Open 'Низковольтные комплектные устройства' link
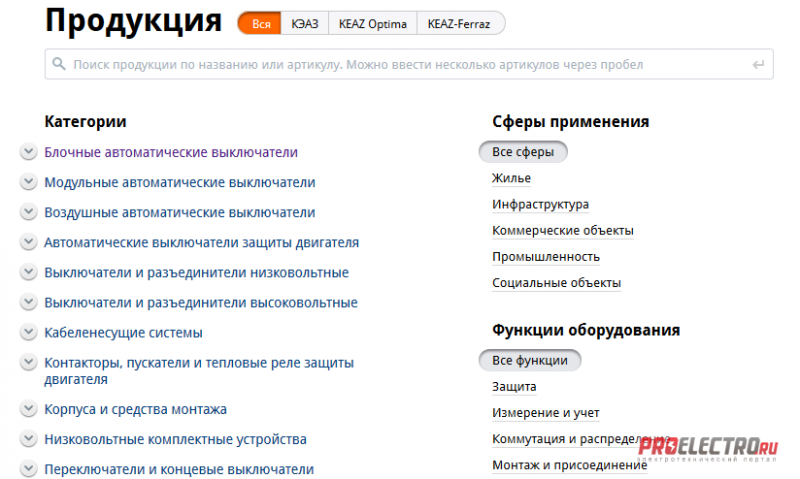The width and height of the screenshot is (800, 479). (x=176, y=439)
